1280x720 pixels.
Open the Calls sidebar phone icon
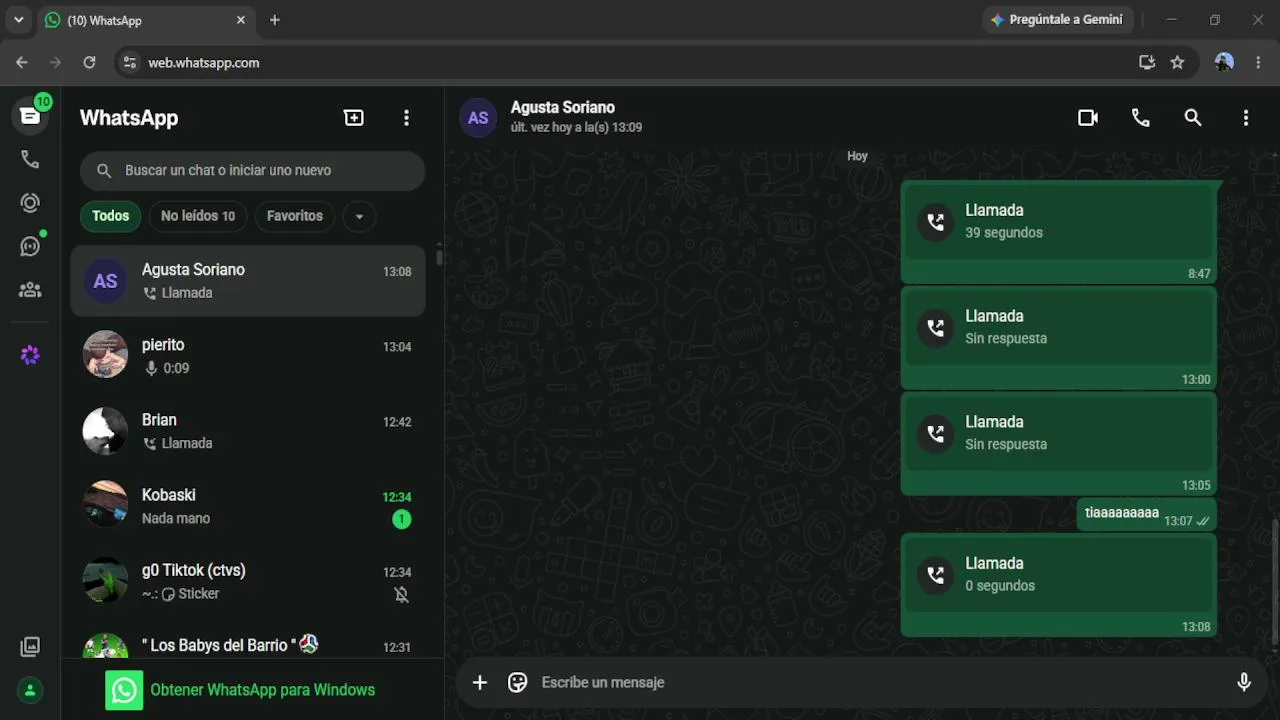[30, 160]
